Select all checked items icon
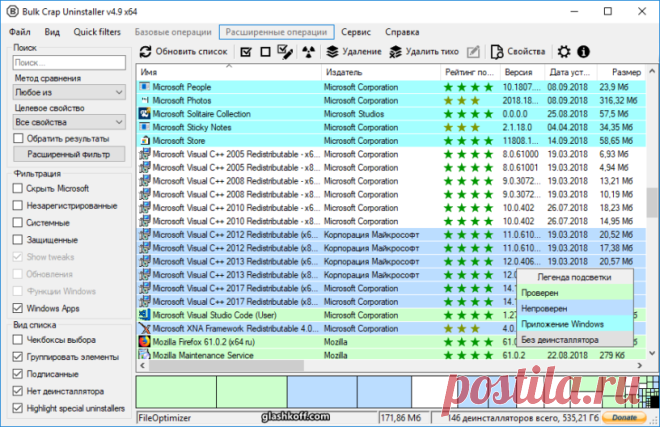660x427 pixels. [x=246, y=52]
